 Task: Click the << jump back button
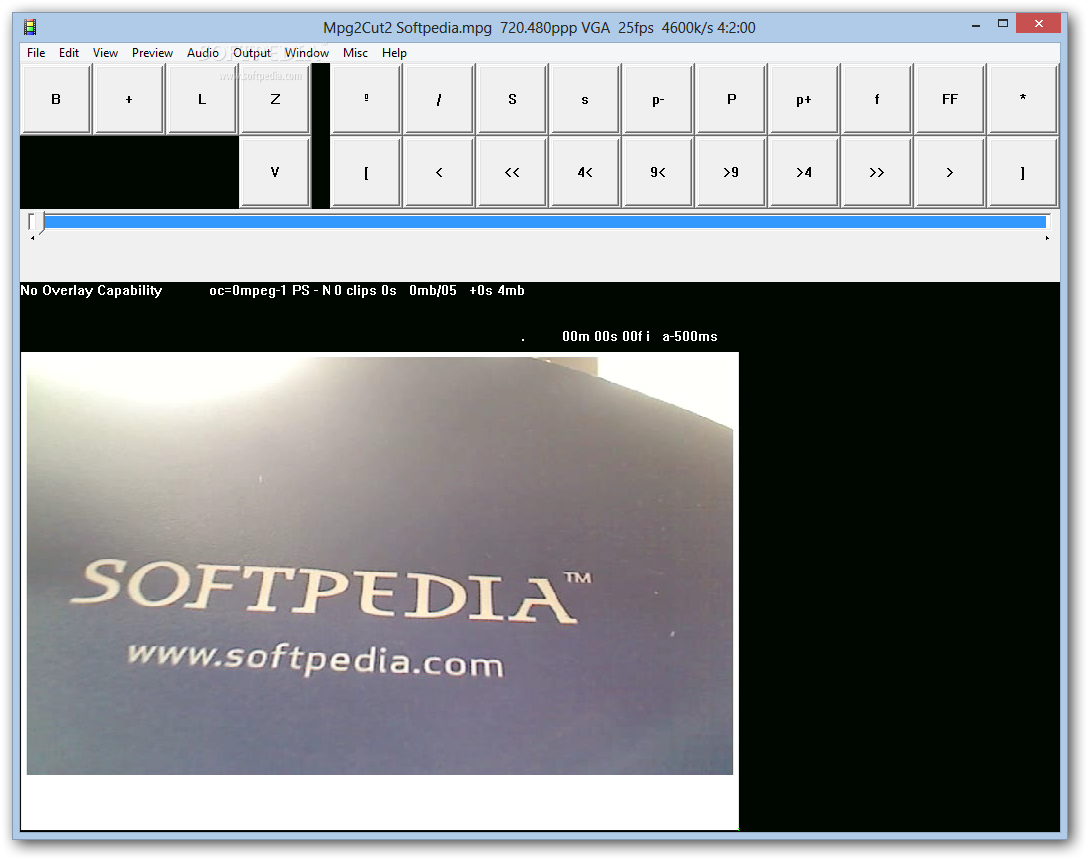(x=512, y=172)
